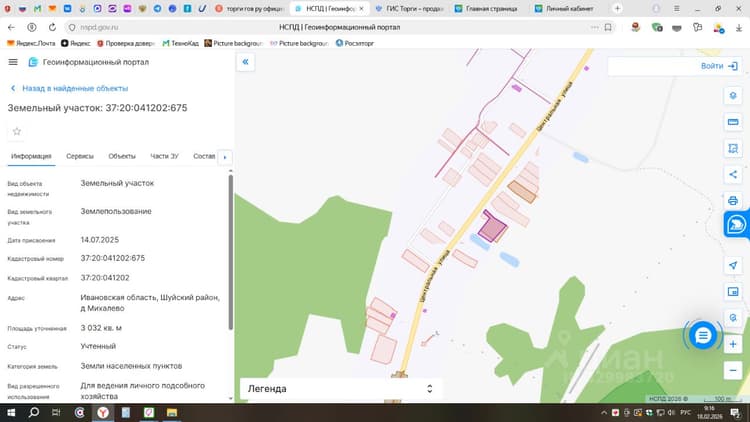750x422 pixels.
Task: Open Windows taskbar search
Action: (33, 412)
